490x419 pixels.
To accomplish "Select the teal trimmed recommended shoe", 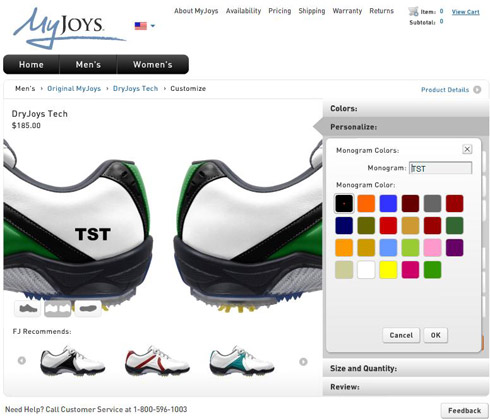I will click(x=242, y=361).
